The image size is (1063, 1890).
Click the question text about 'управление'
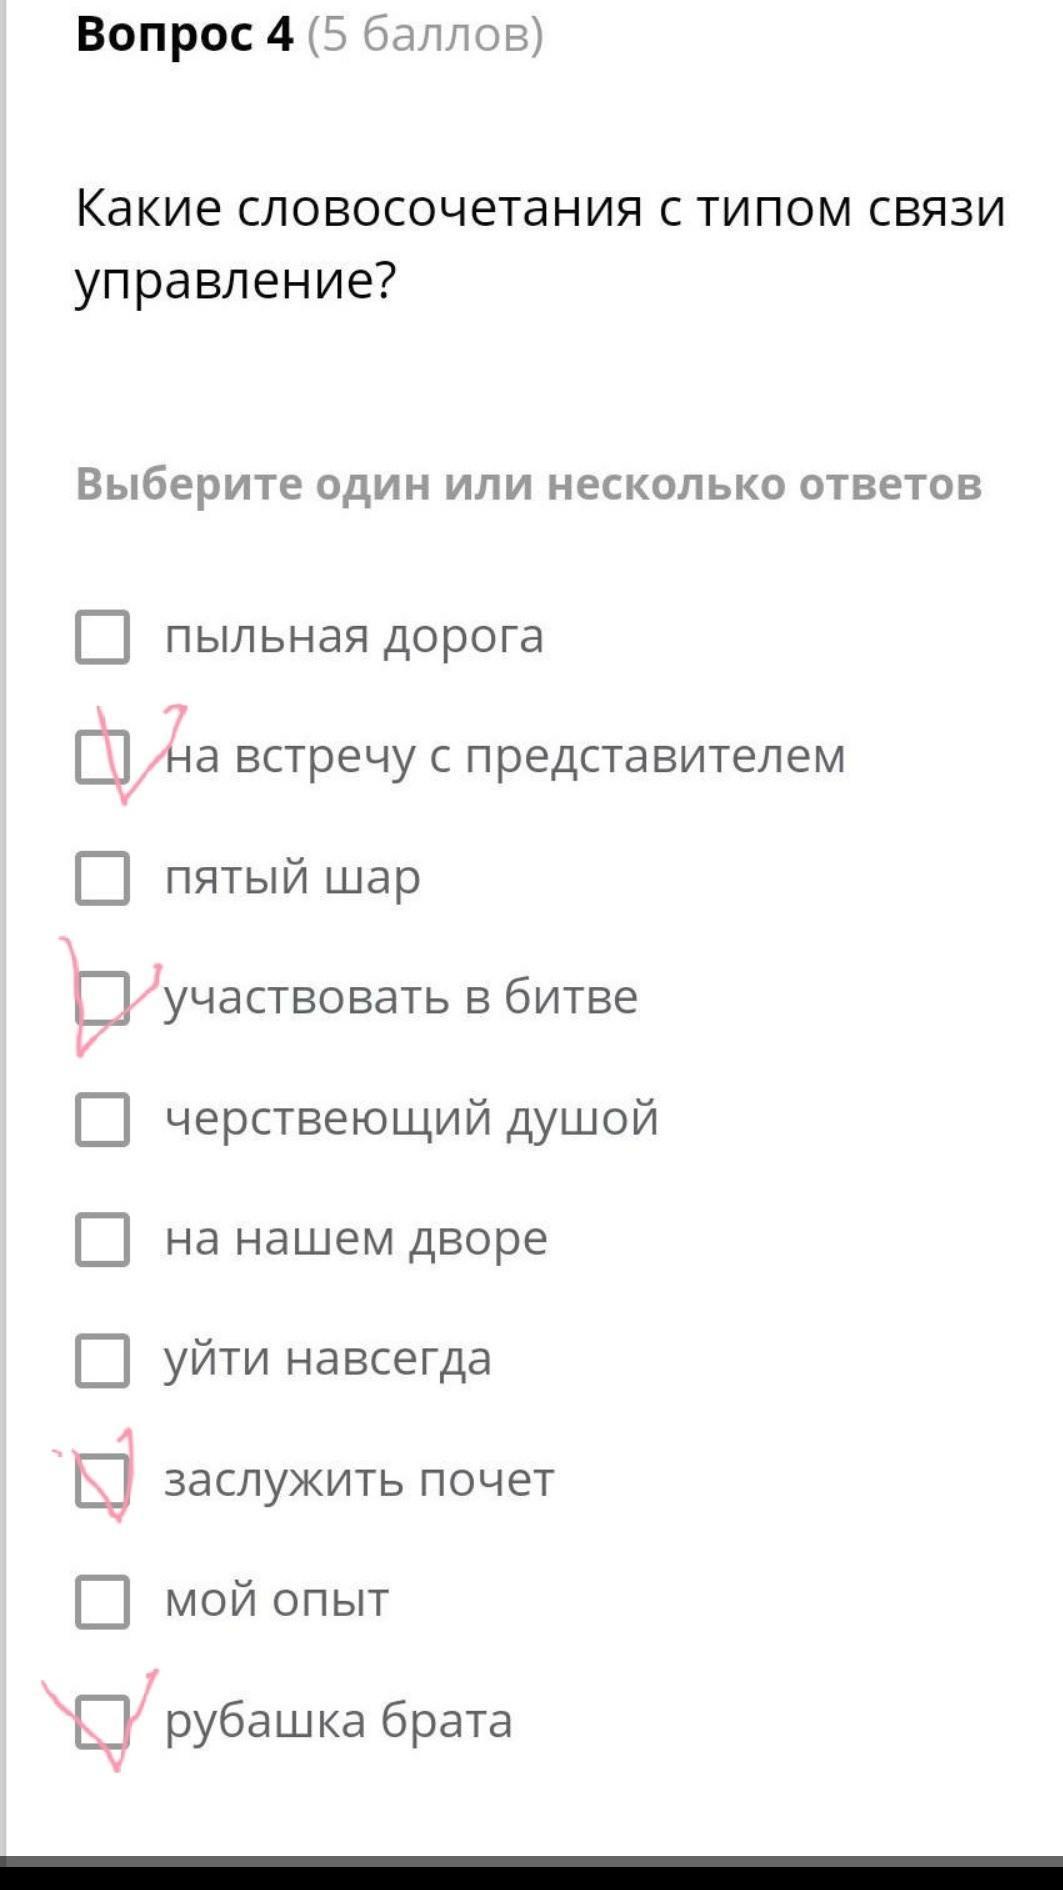(540, 245)
